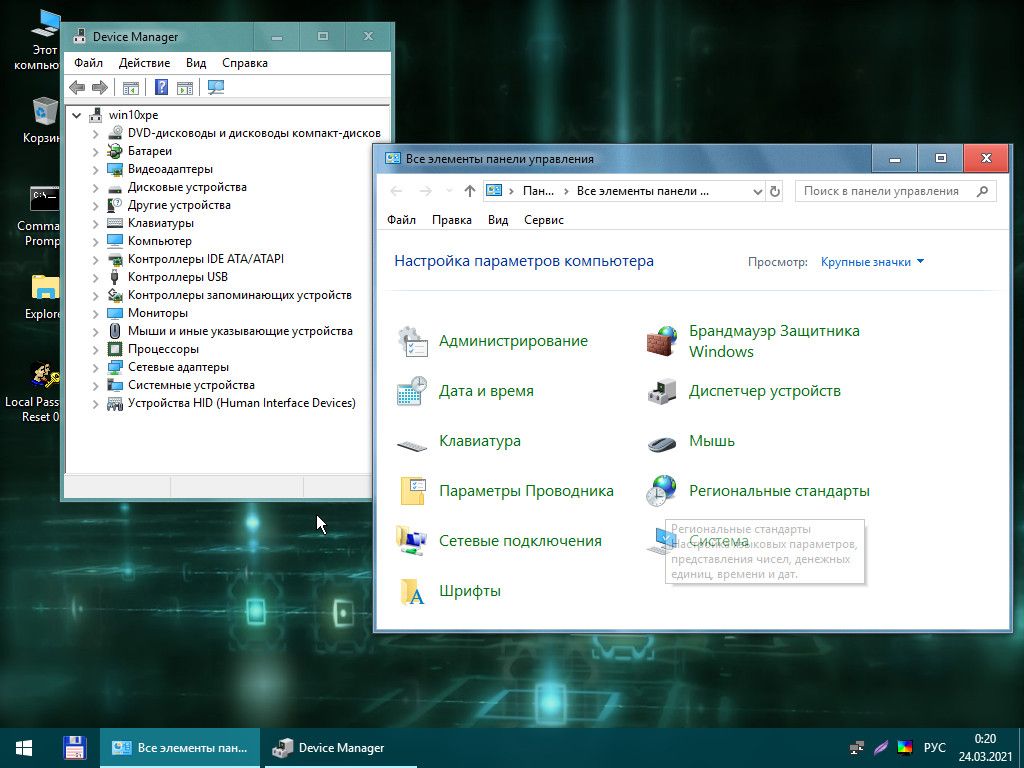Open Действие menu in Device Manager
This screenshot has width=1024, height=768.
pyautogui.click(x=144, y=63)
